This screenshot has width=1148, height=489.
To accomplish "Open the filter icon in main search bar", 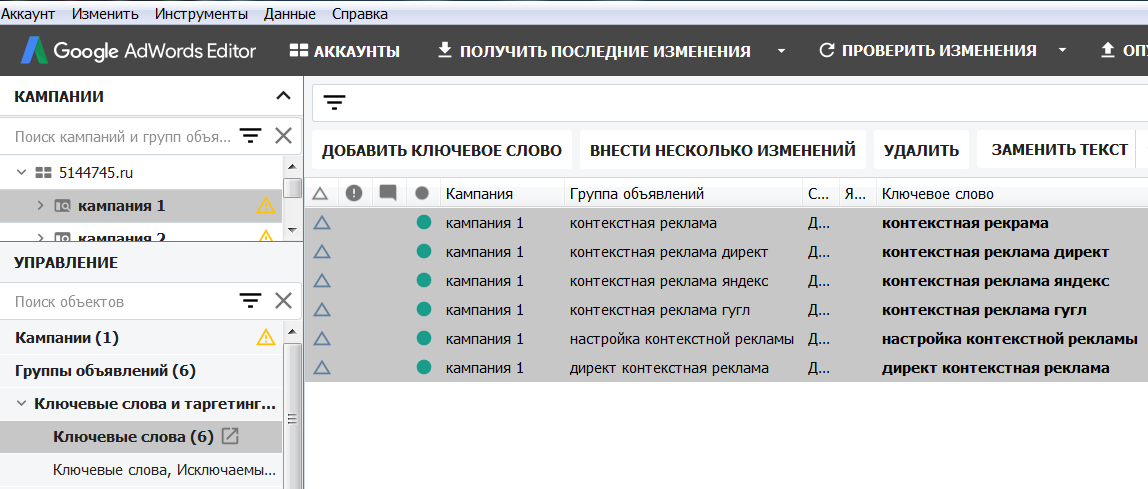I will (334, 103).
